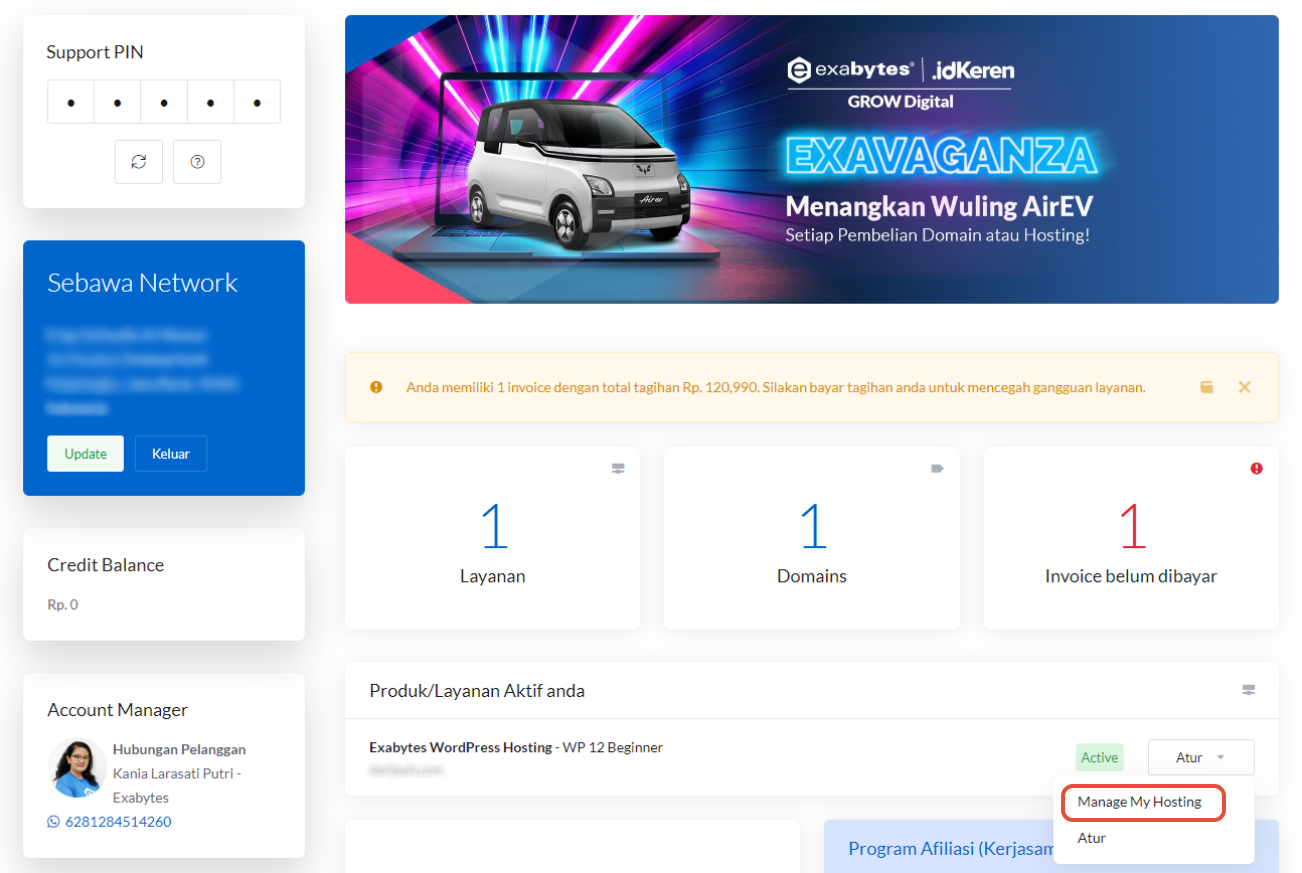Click the Keluar button
This screenshot has height=873, width=1302.
[x=171, y=453]
